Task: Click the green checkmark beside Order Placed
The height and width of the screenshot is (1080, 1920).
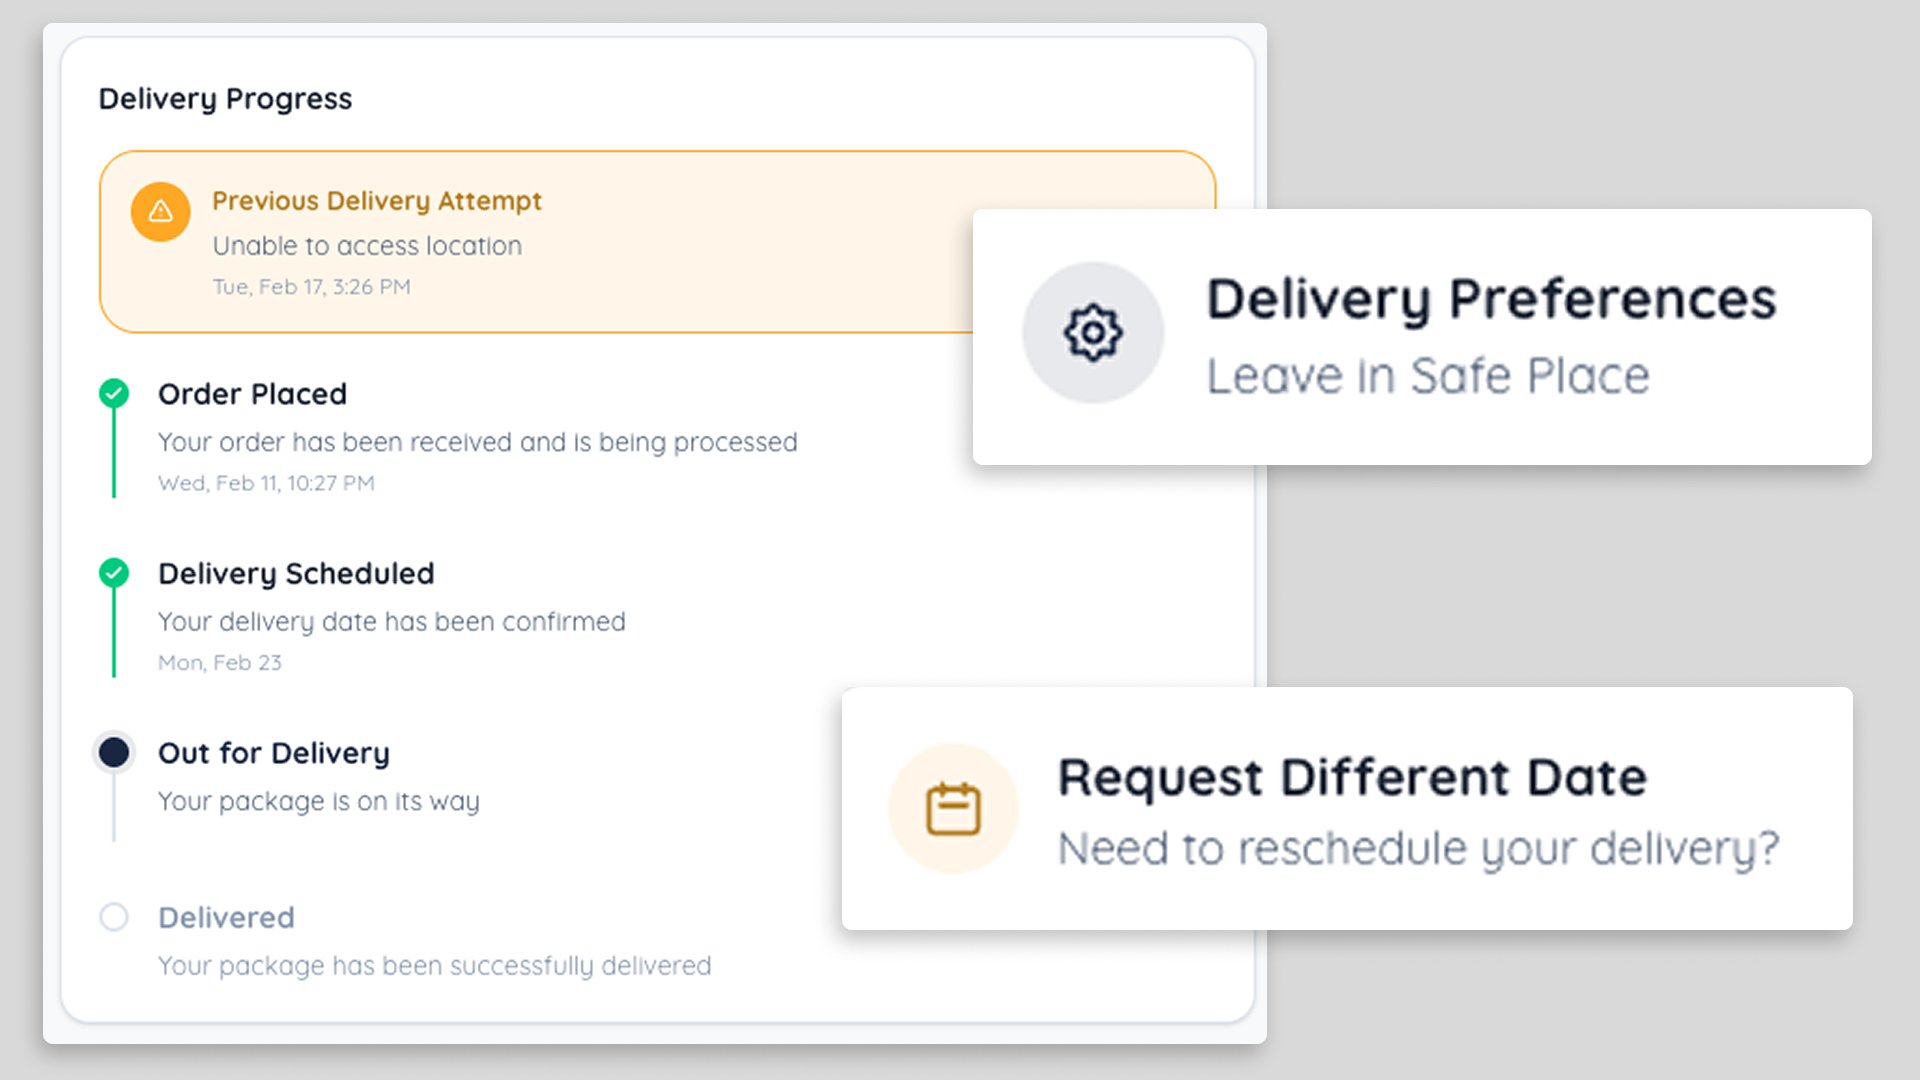Action: point(114,393)
